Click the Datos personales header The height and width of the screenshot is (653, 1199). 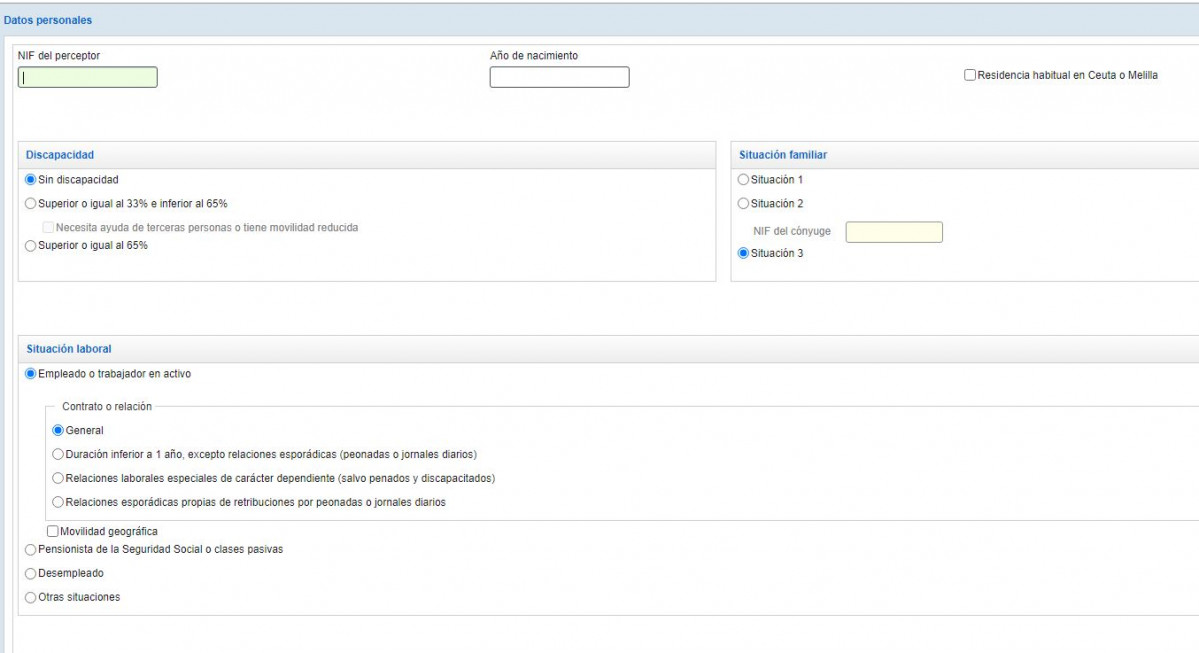point(47,20)
